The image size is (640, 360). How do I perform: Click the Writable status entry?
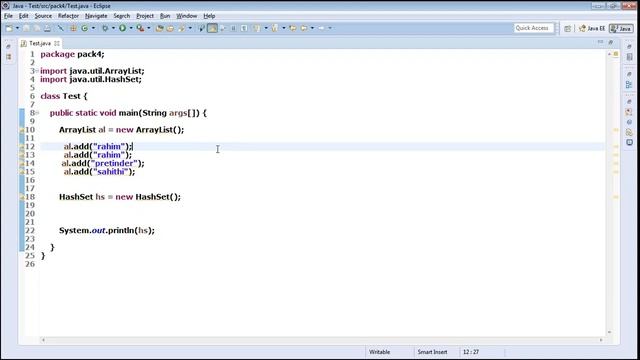coord(380,352)
